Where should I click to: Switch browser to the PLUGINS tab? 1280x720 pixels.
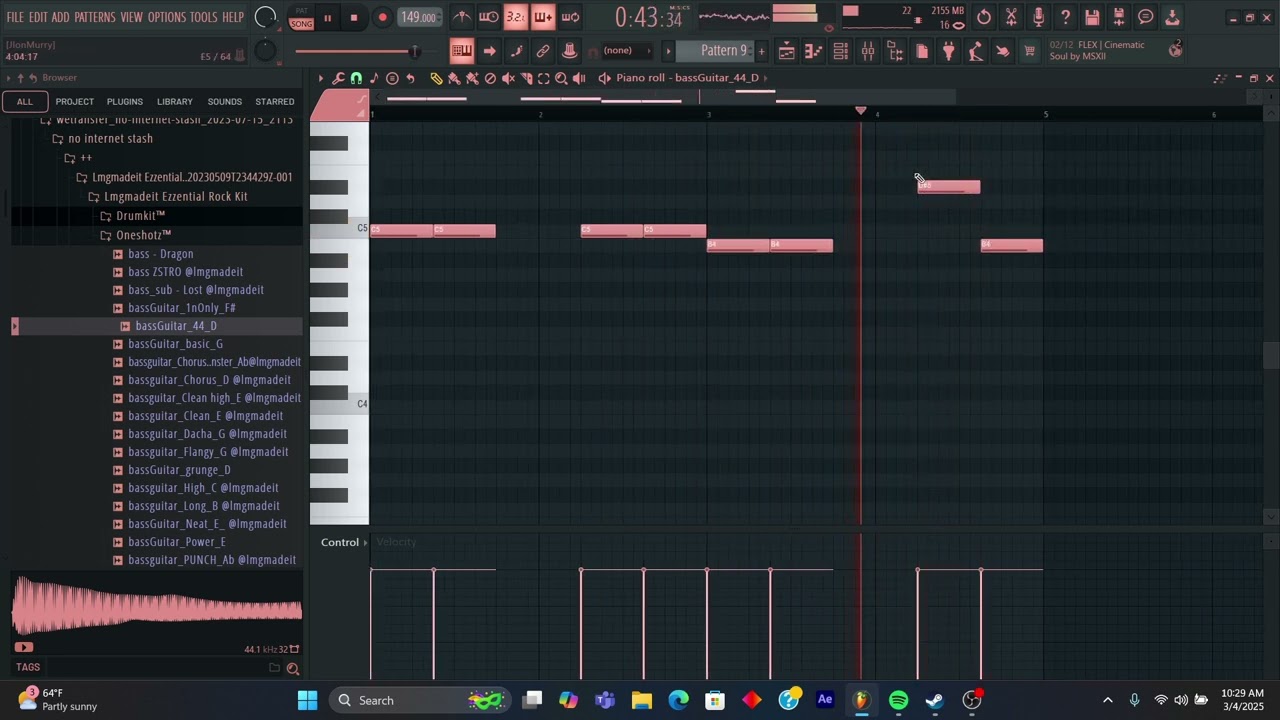point(125,102)
